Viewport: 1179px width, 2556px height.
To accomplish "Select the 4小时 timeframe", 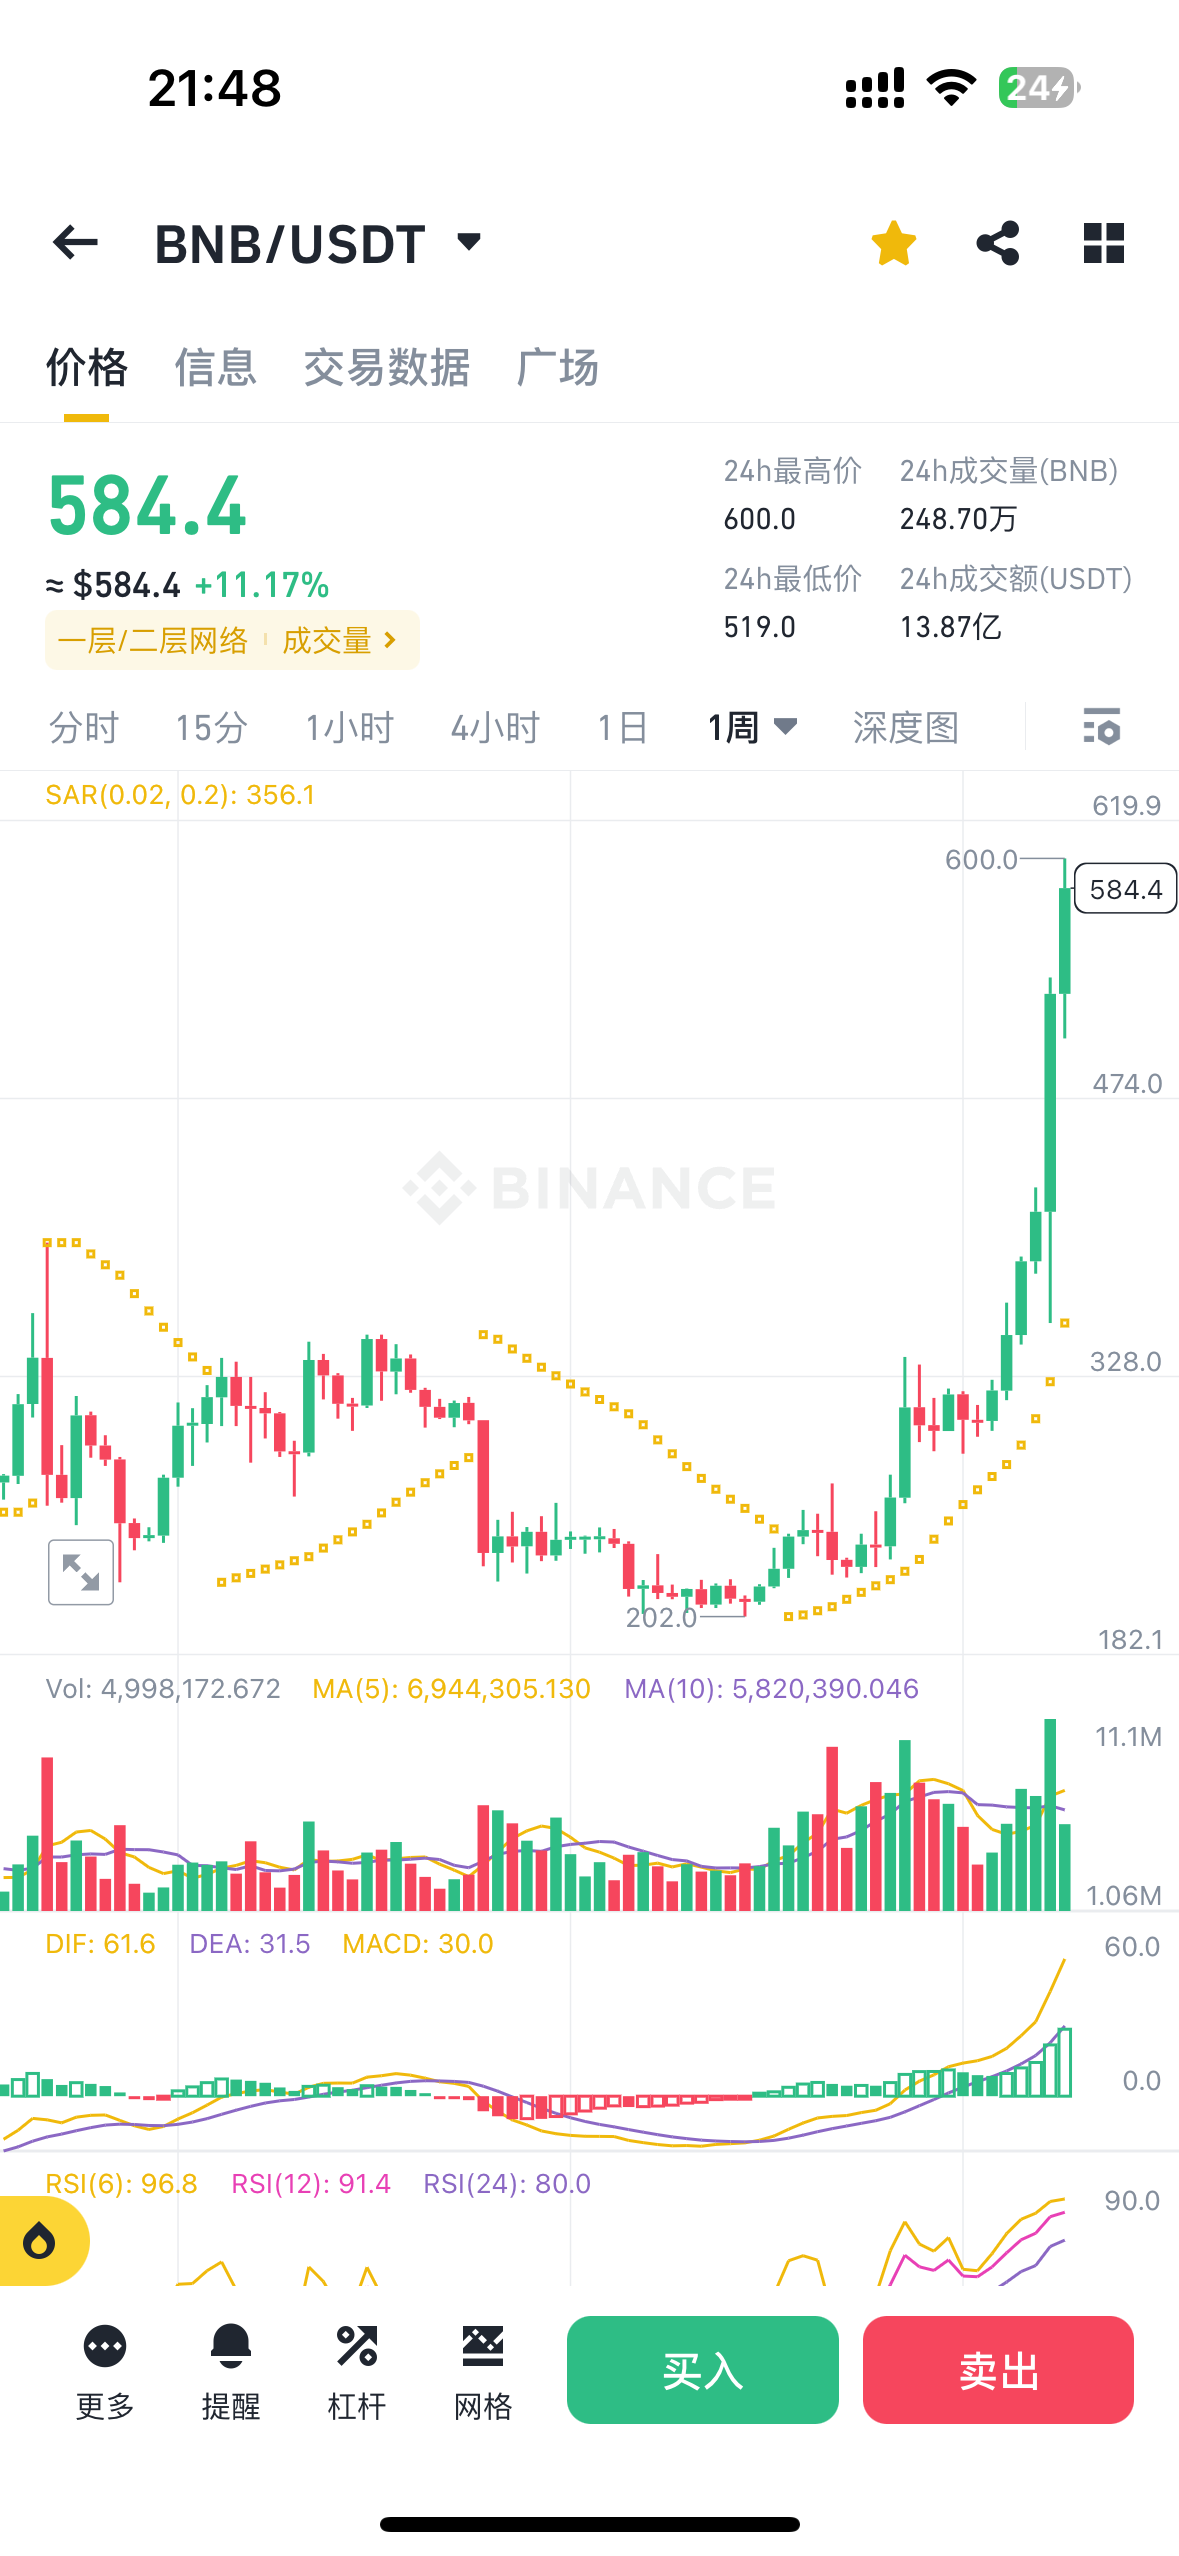I will coord(495,727).
